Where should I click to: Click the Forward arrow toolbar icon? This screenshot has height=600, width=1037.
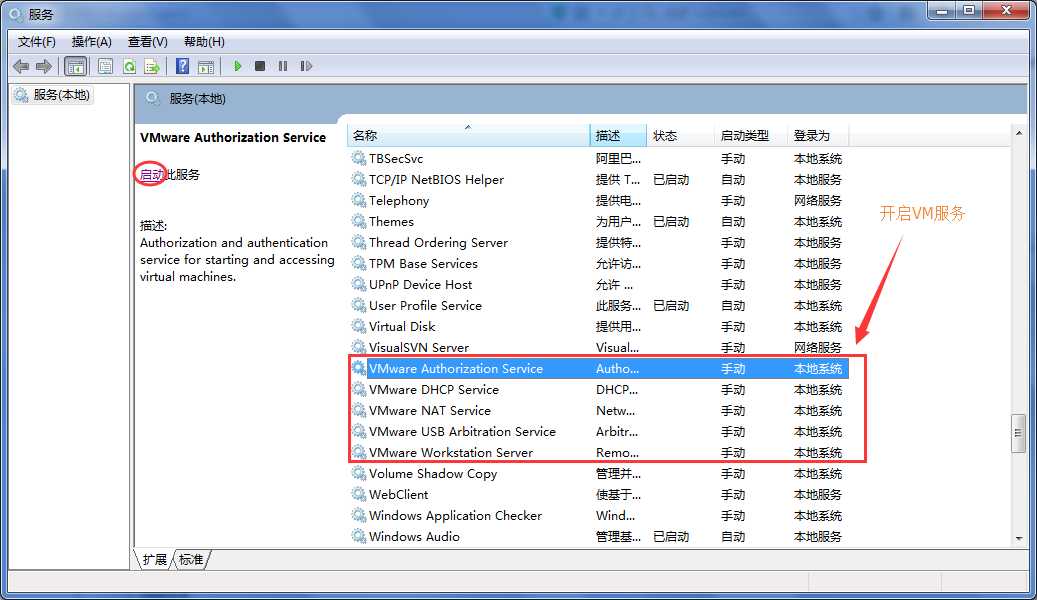pos(44,66)
